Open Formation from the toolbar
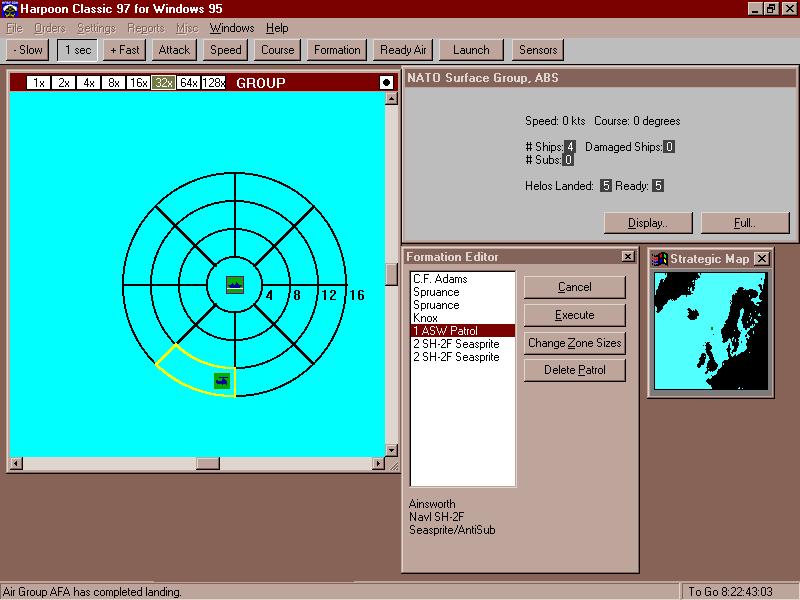Image resolution: width=800 pixels, height=600 pixels. click(x=337, y=50)
